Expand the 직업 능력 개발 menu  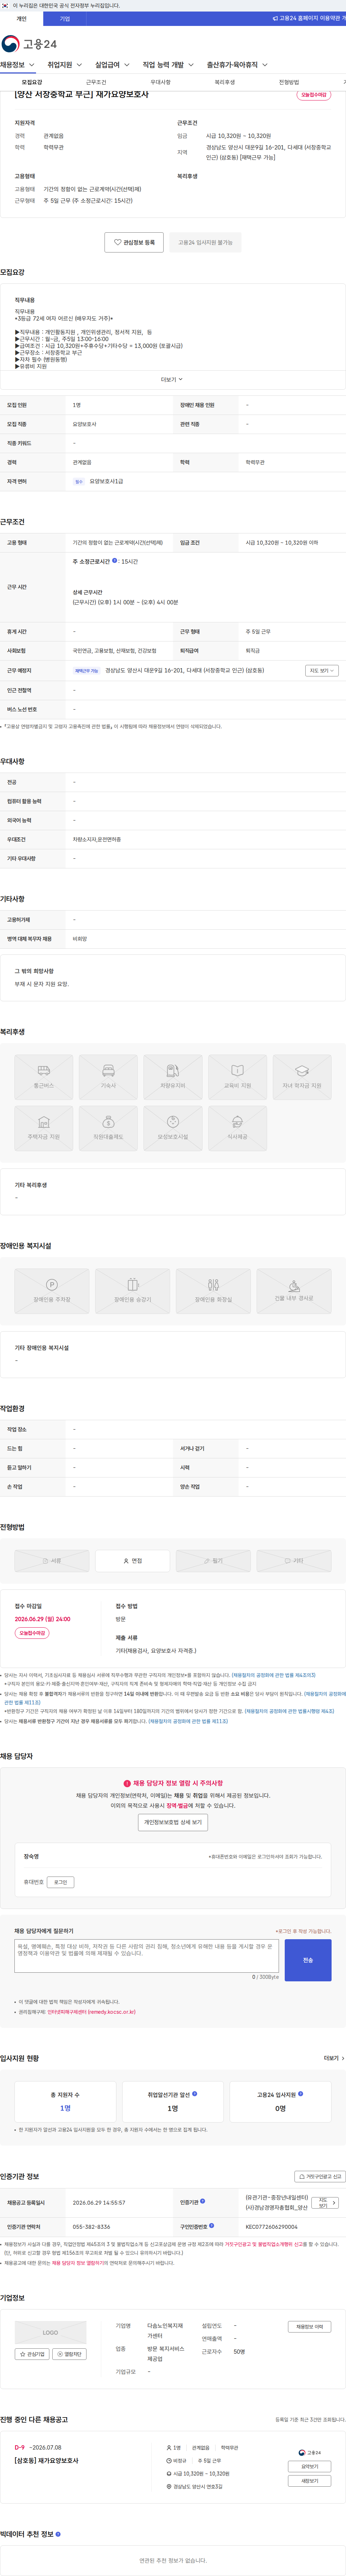[168, 65]
